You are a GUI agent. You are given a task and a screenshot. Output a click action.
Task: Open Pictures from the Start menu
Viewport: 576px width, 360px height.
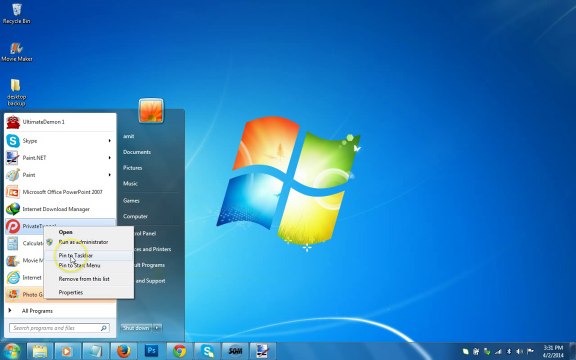pyautogui.click(x=133, y=168)
